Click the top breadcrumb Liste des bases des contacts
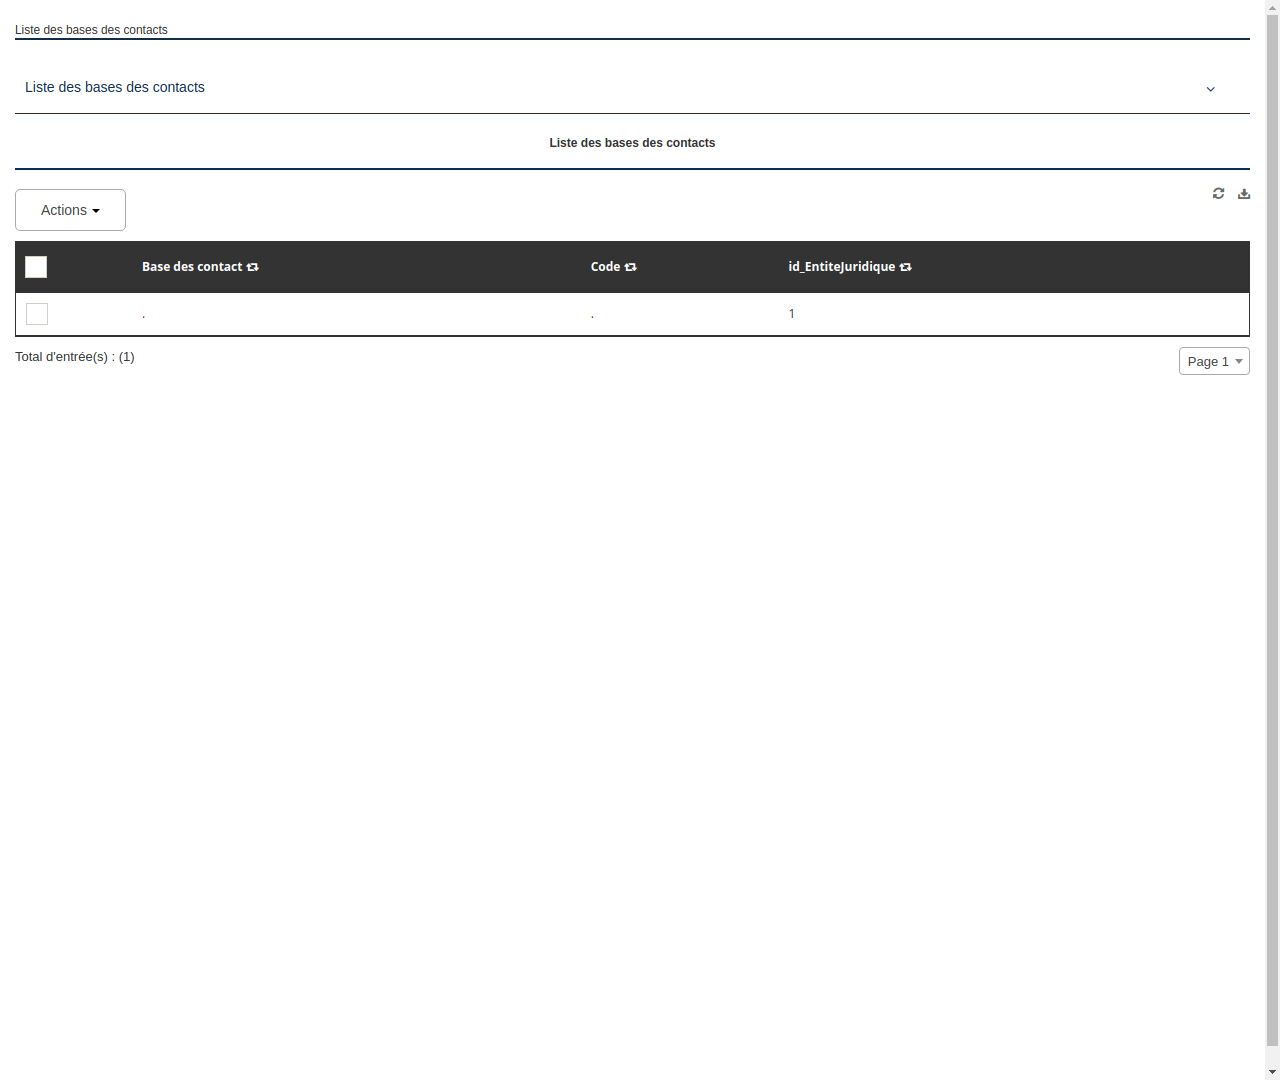Screen dimensions: 1280x1080 coord(91,30)
